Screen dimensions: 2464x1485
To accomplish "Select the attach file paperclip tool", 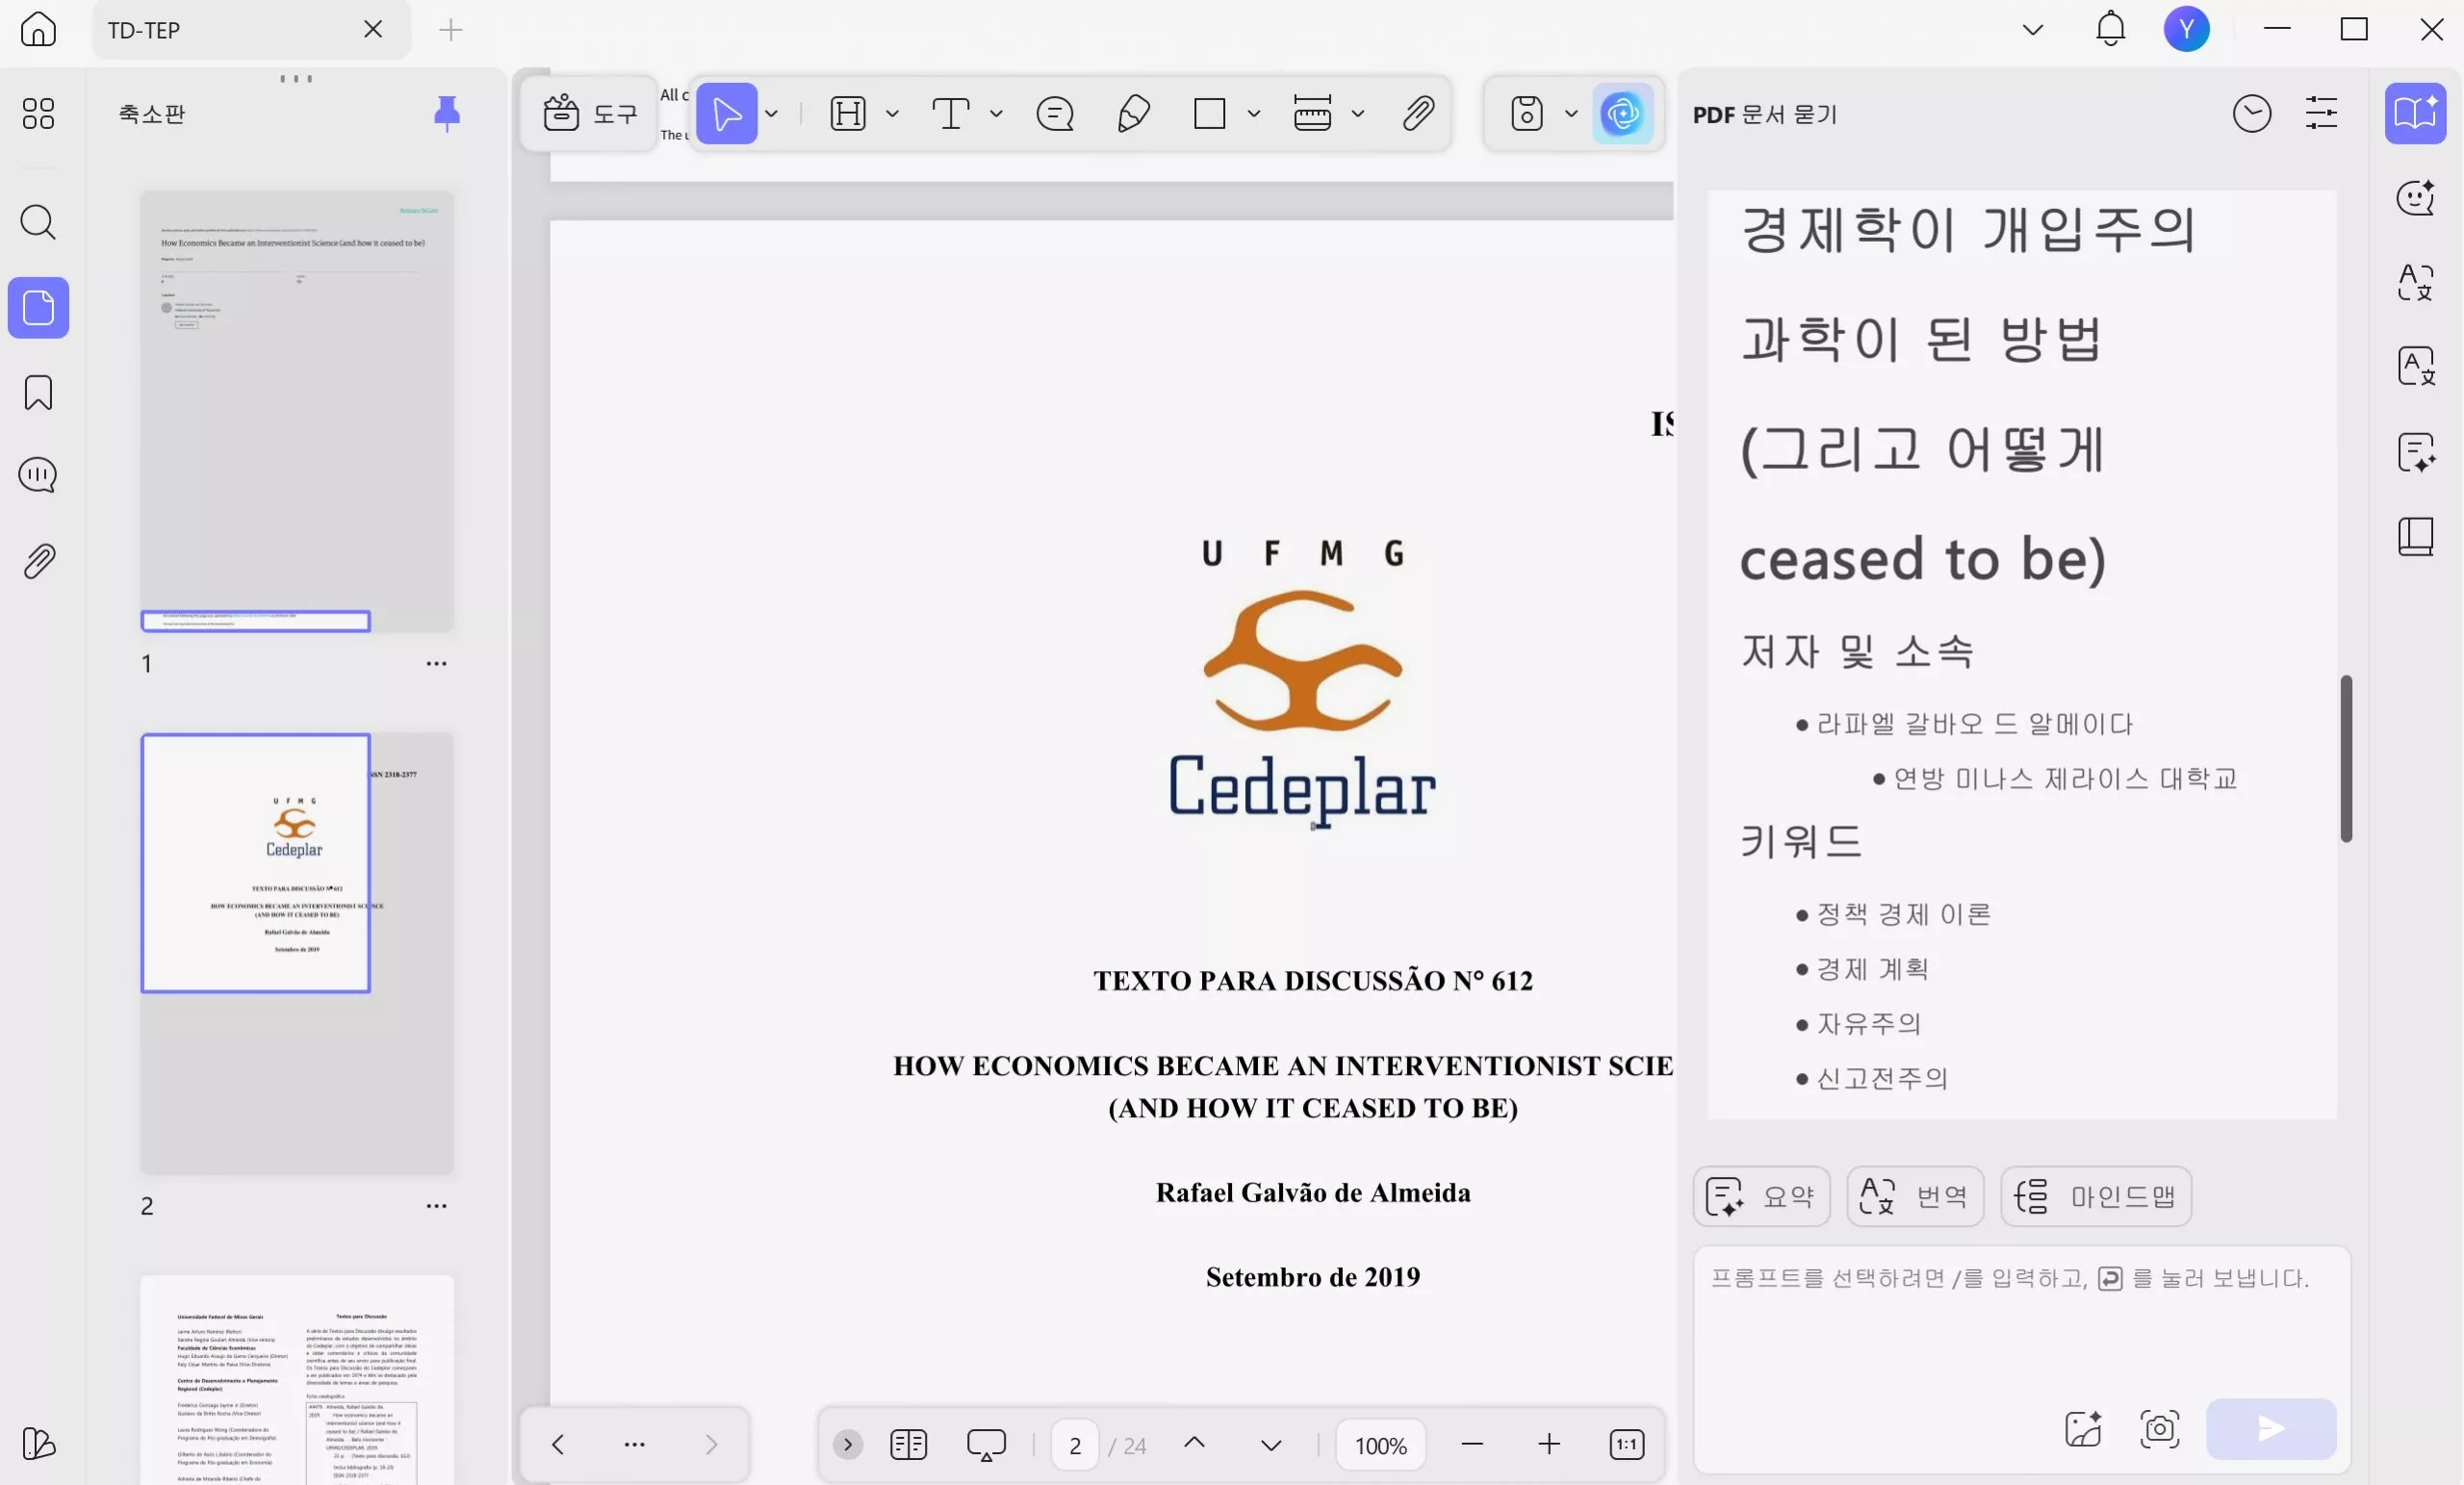I will pyautogui.click(x=1418, y=113).
